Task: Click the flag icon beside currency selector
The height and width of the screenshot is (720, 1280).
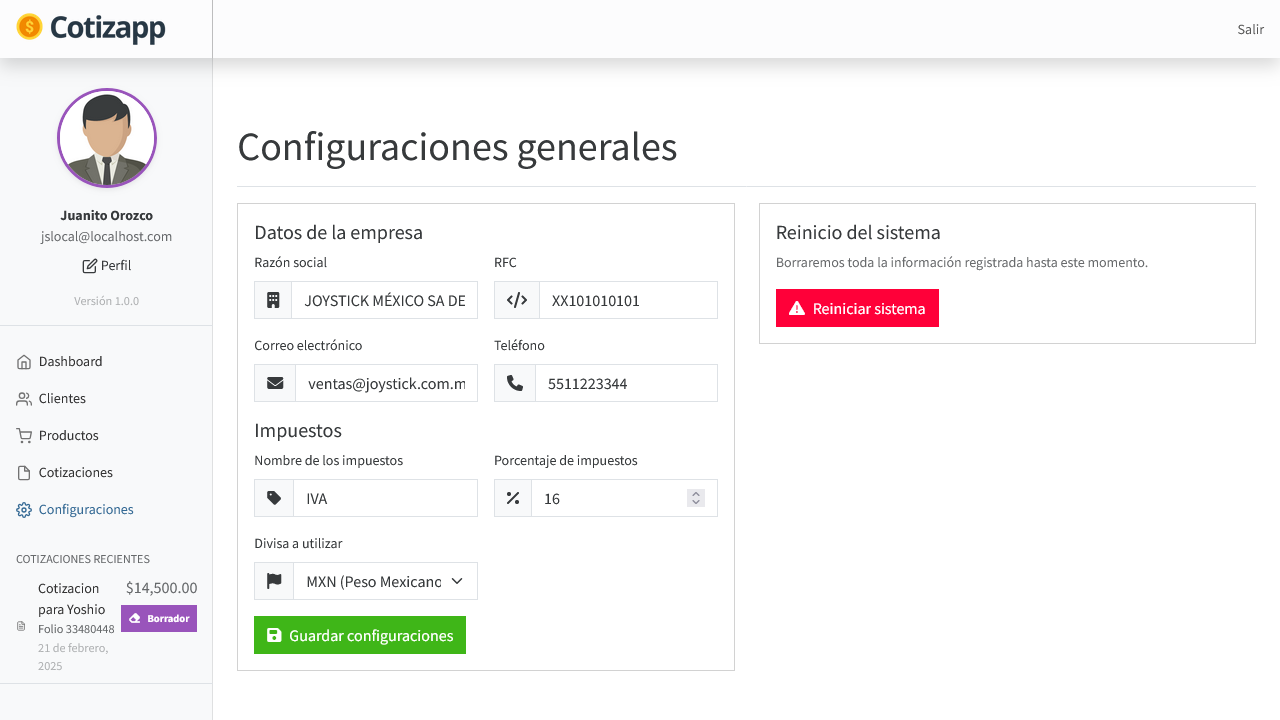Action: point(274,581)
